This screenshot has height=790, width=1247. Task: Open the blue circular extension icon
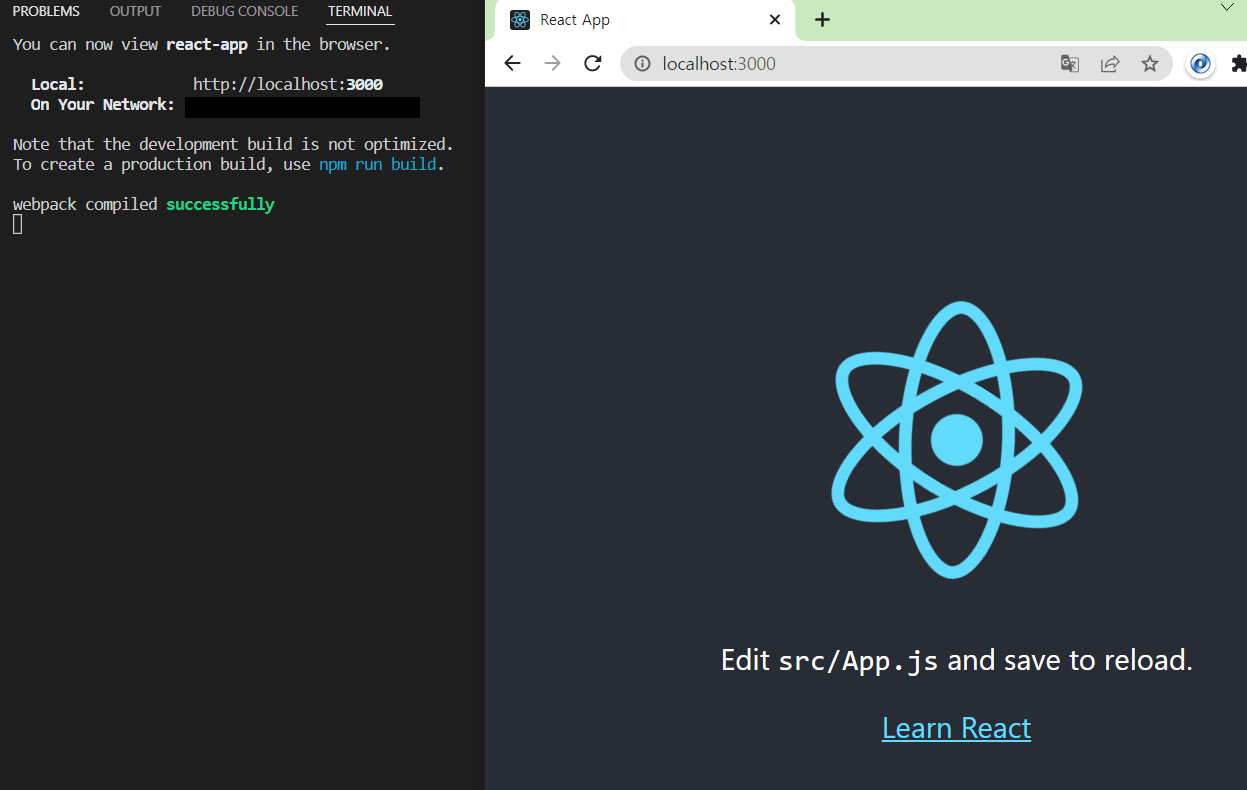coord(1200,64)
